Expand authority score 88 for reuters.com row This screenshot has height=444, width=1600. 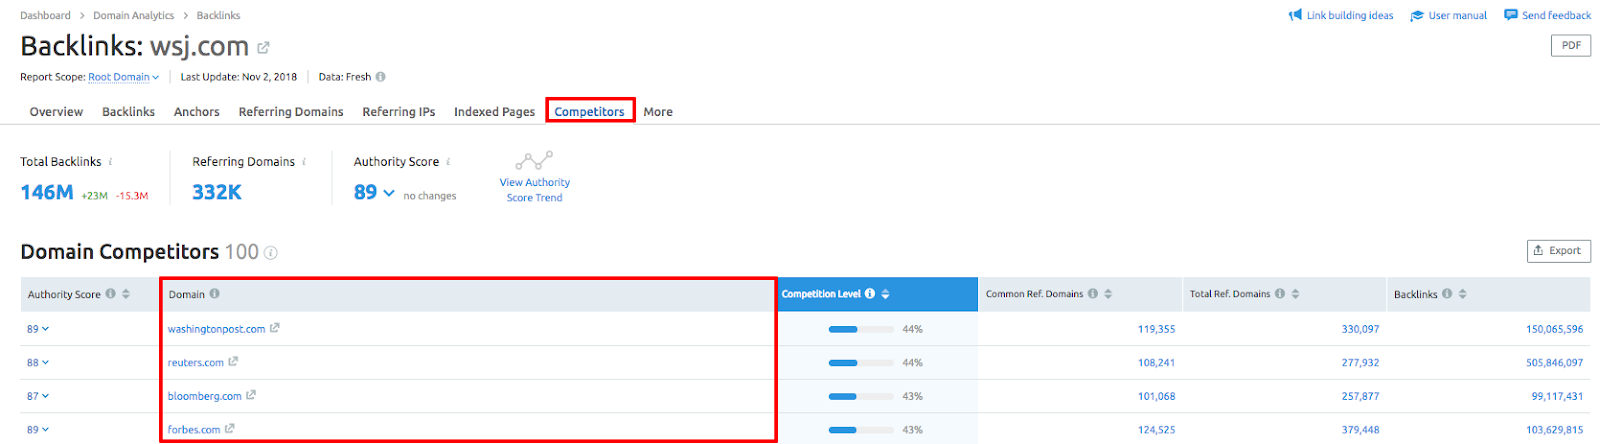pos(38,363)
